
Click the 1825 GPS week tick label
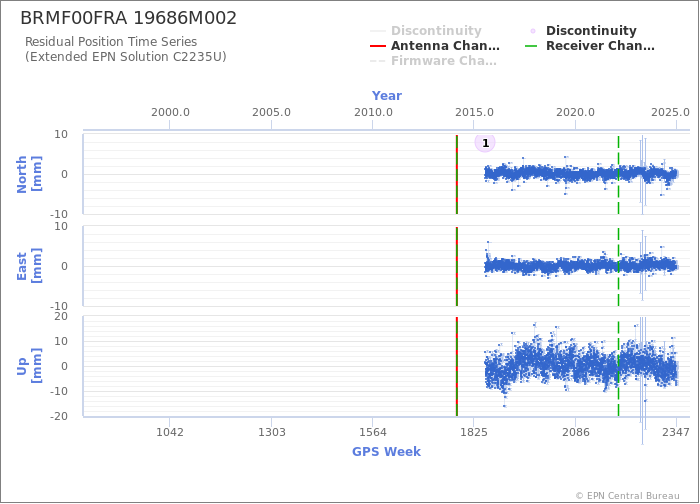pos(474,432)
